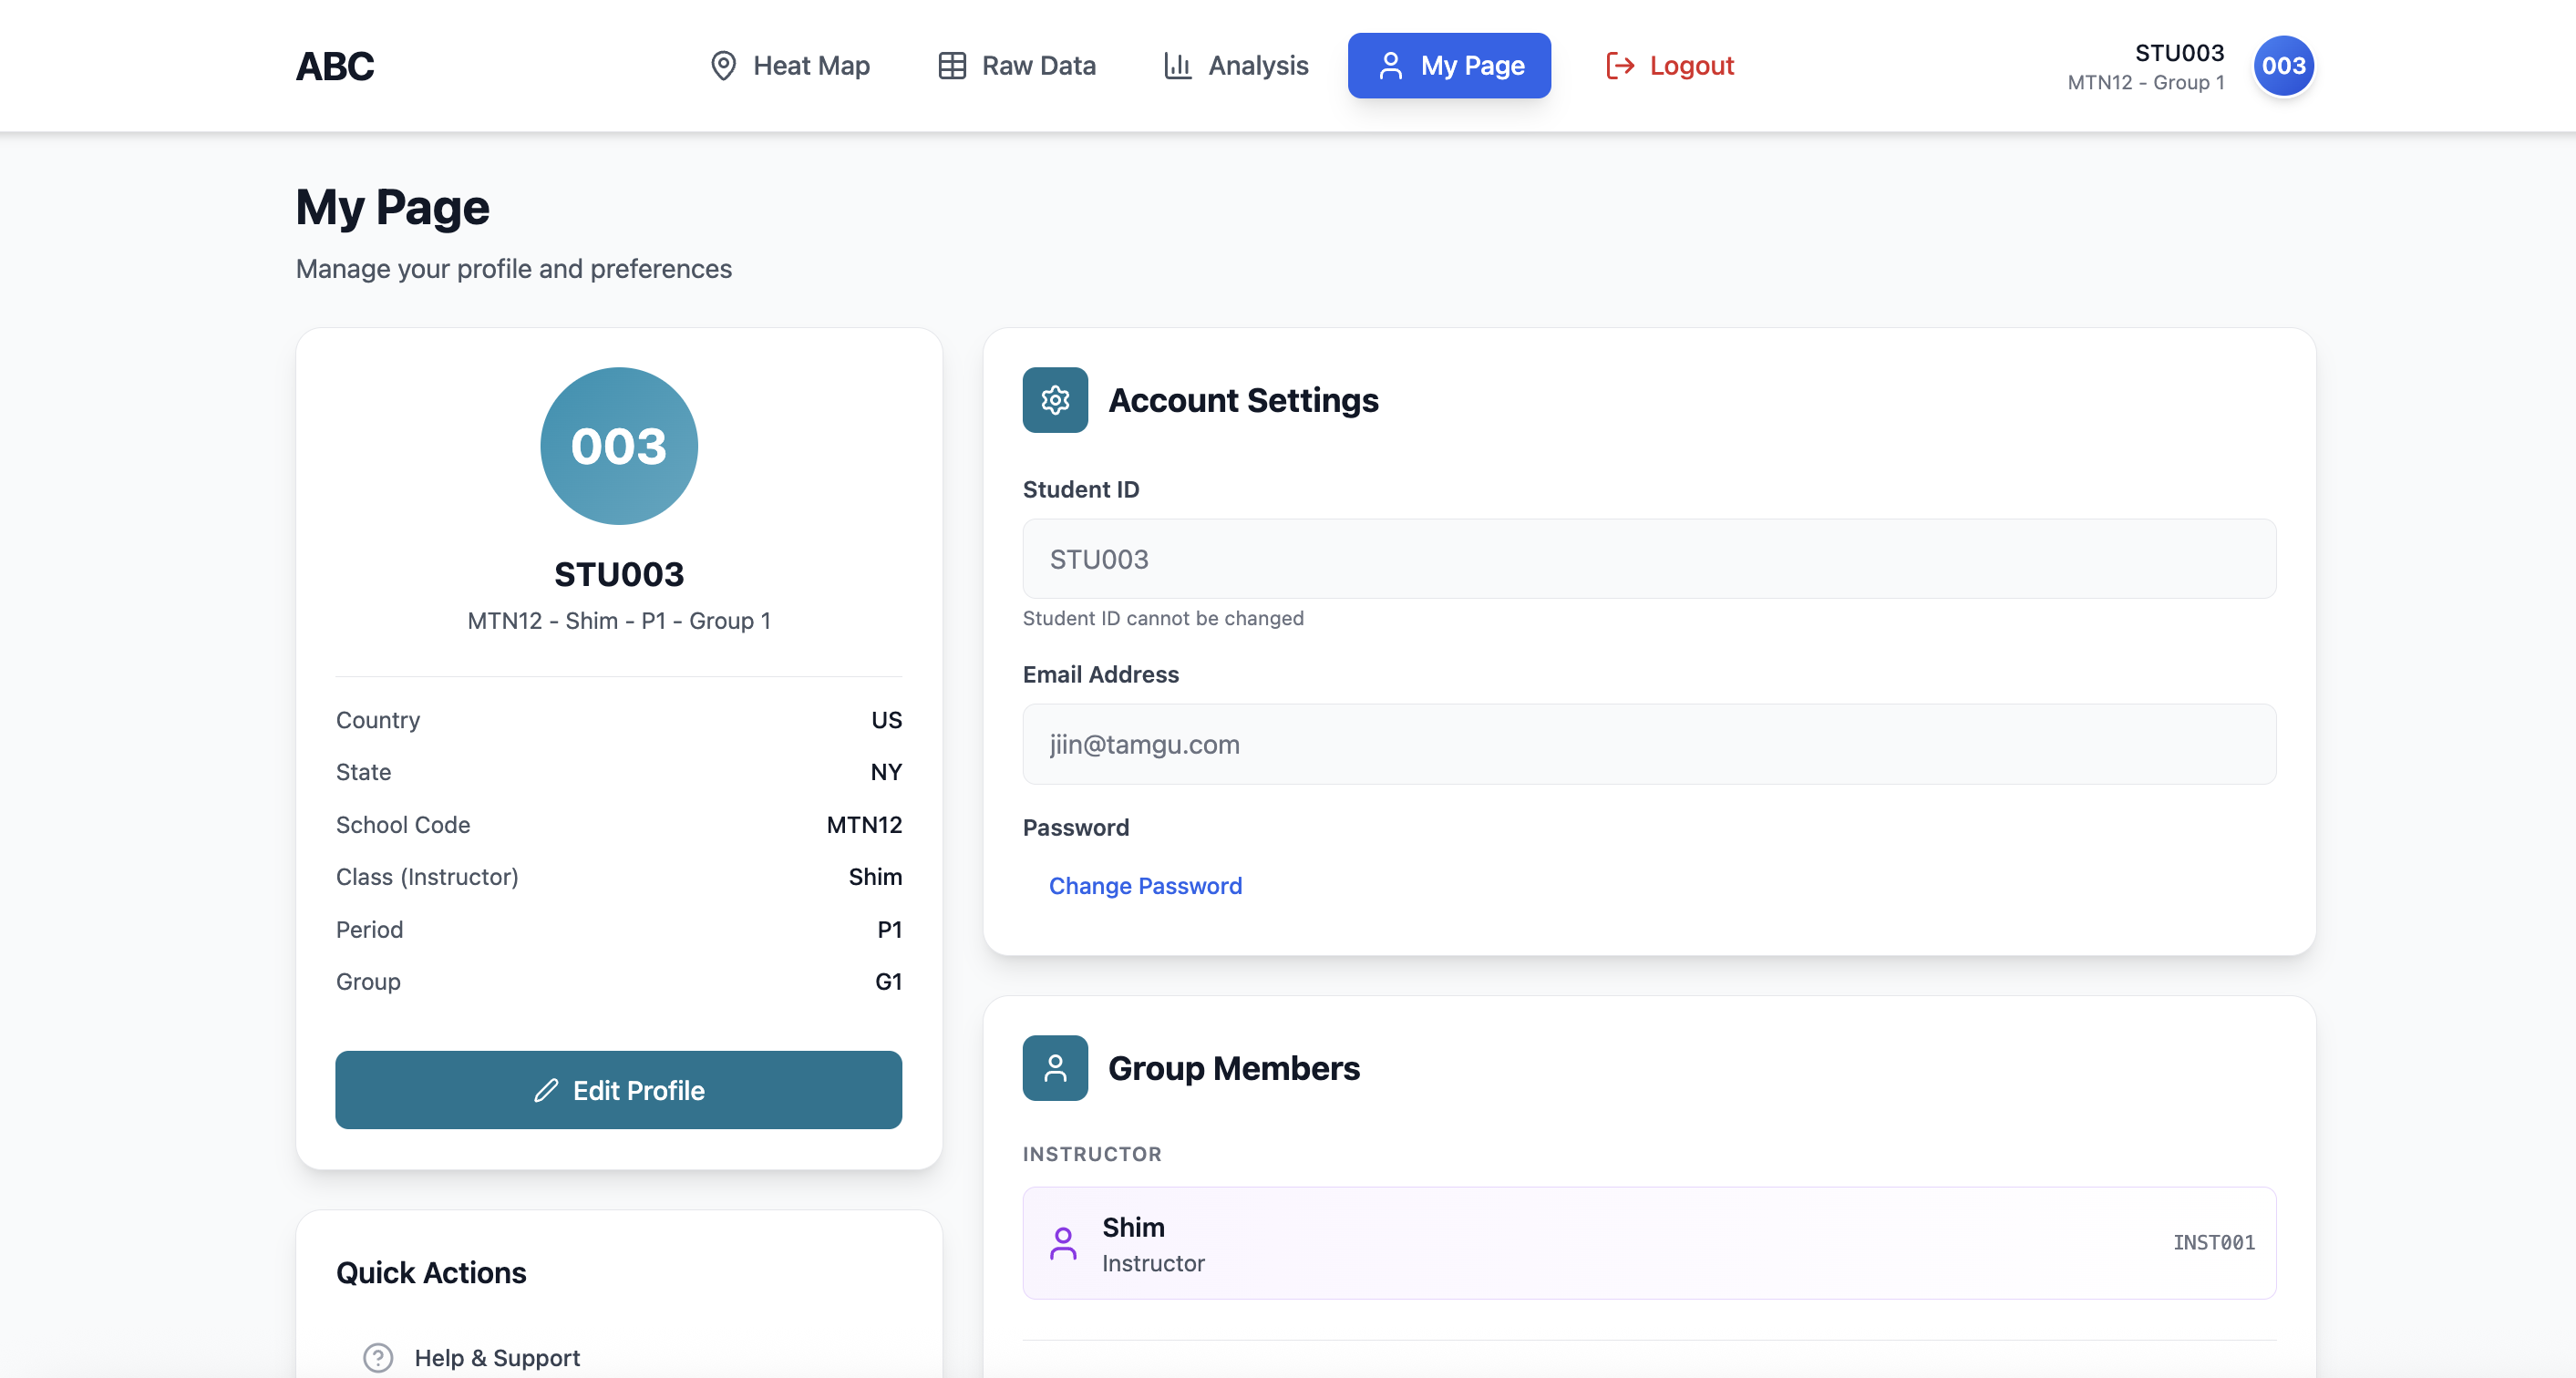
Task: Click the Group Members person icon
Action: [x=1055, y=1068]
